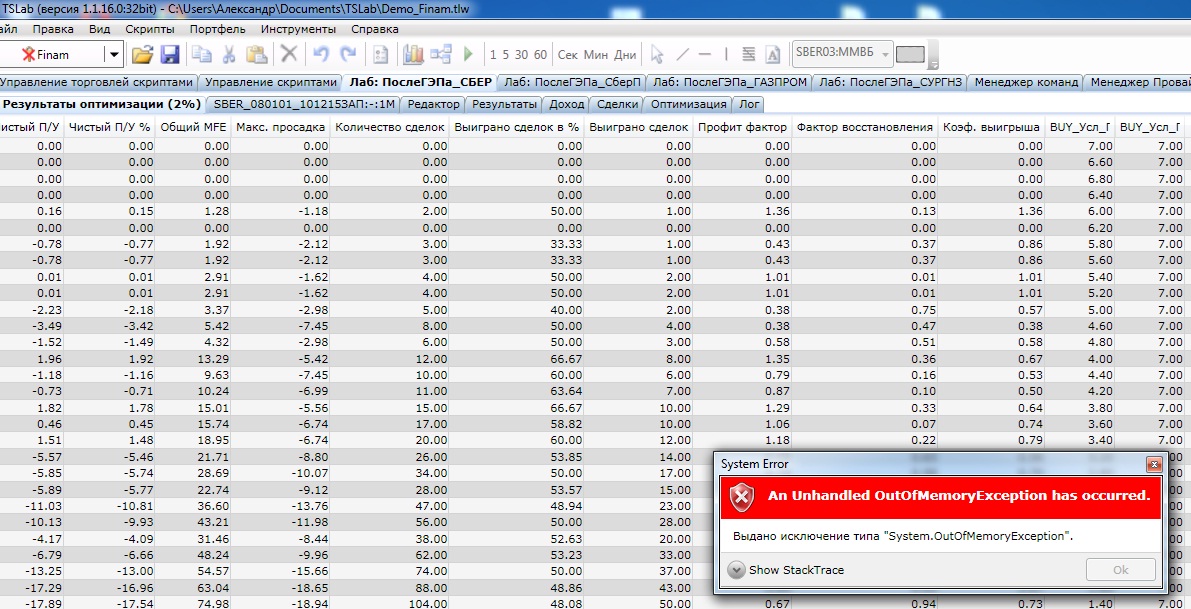
Task: Click Ok button in System Error dialog
Action: point(1120,570)
